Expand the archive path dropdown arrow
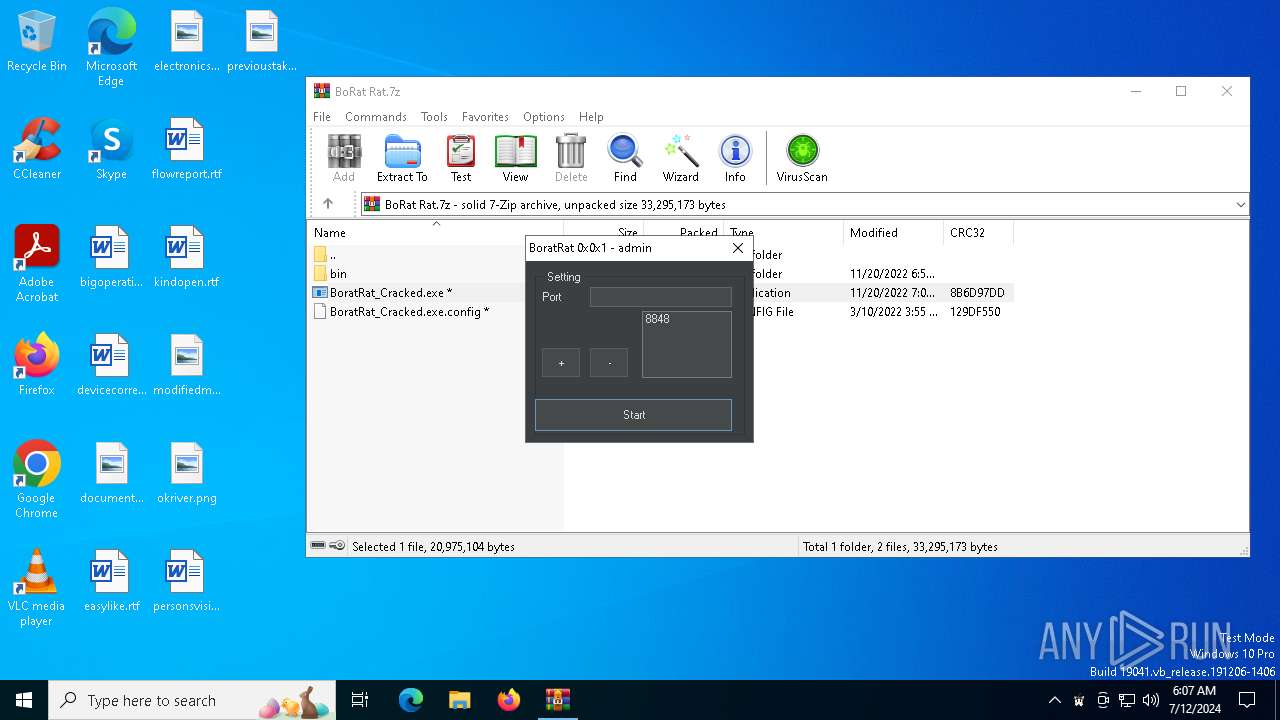 1240,204
